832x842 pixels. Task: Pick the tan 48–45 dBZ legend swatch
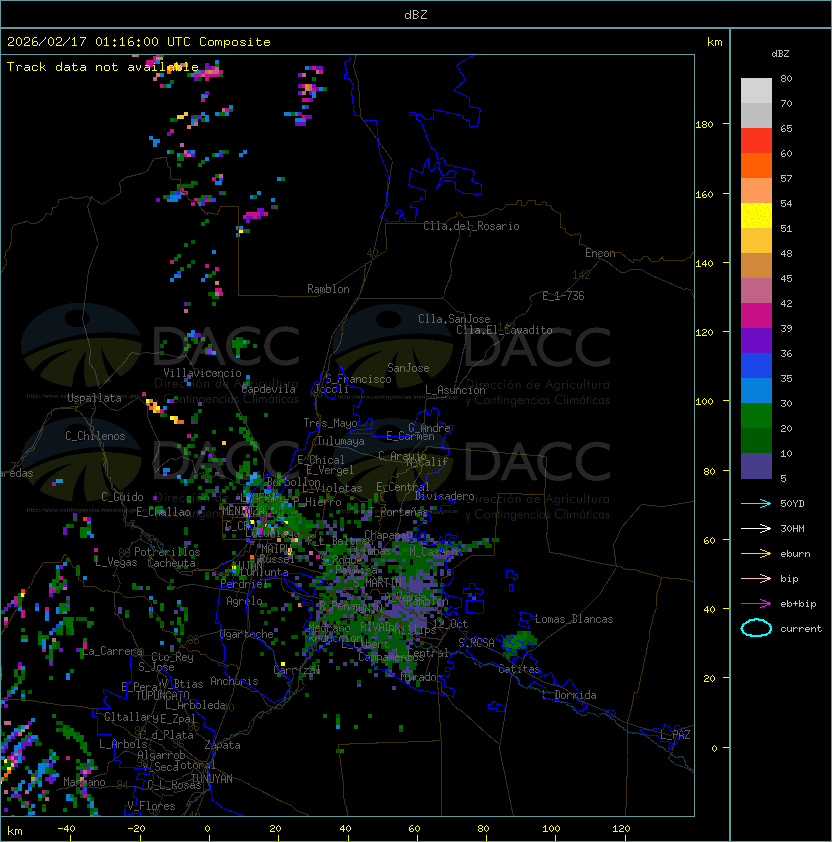(756, 266)
